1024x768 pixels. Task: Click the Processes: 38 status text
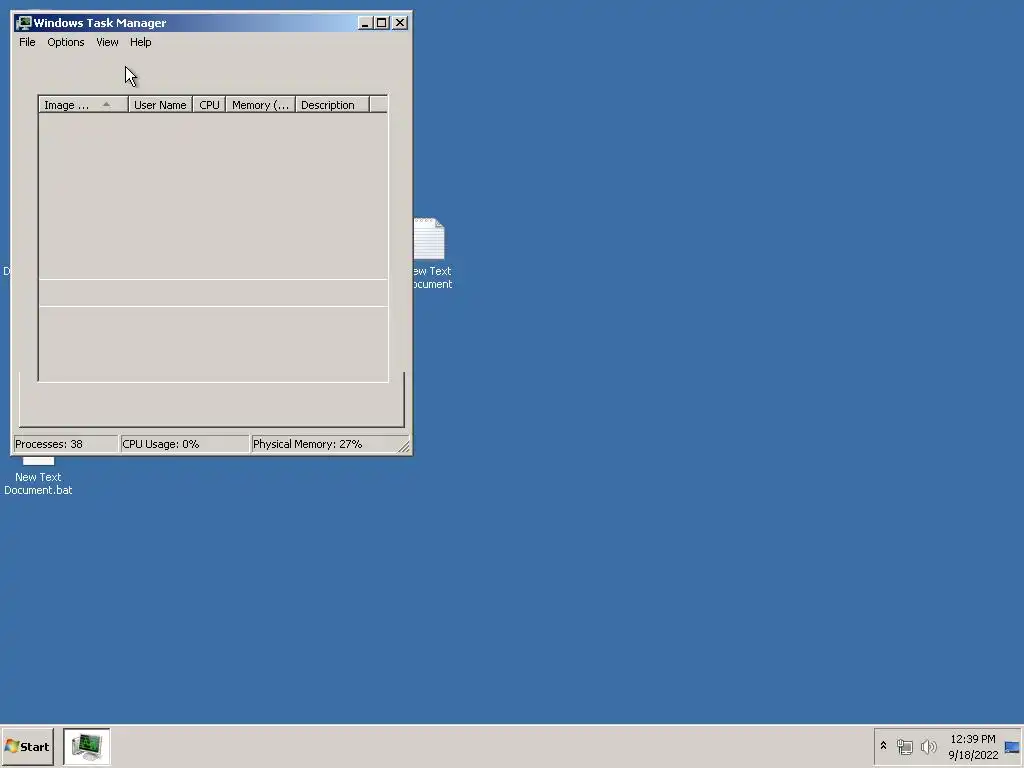tap(49, 444)
